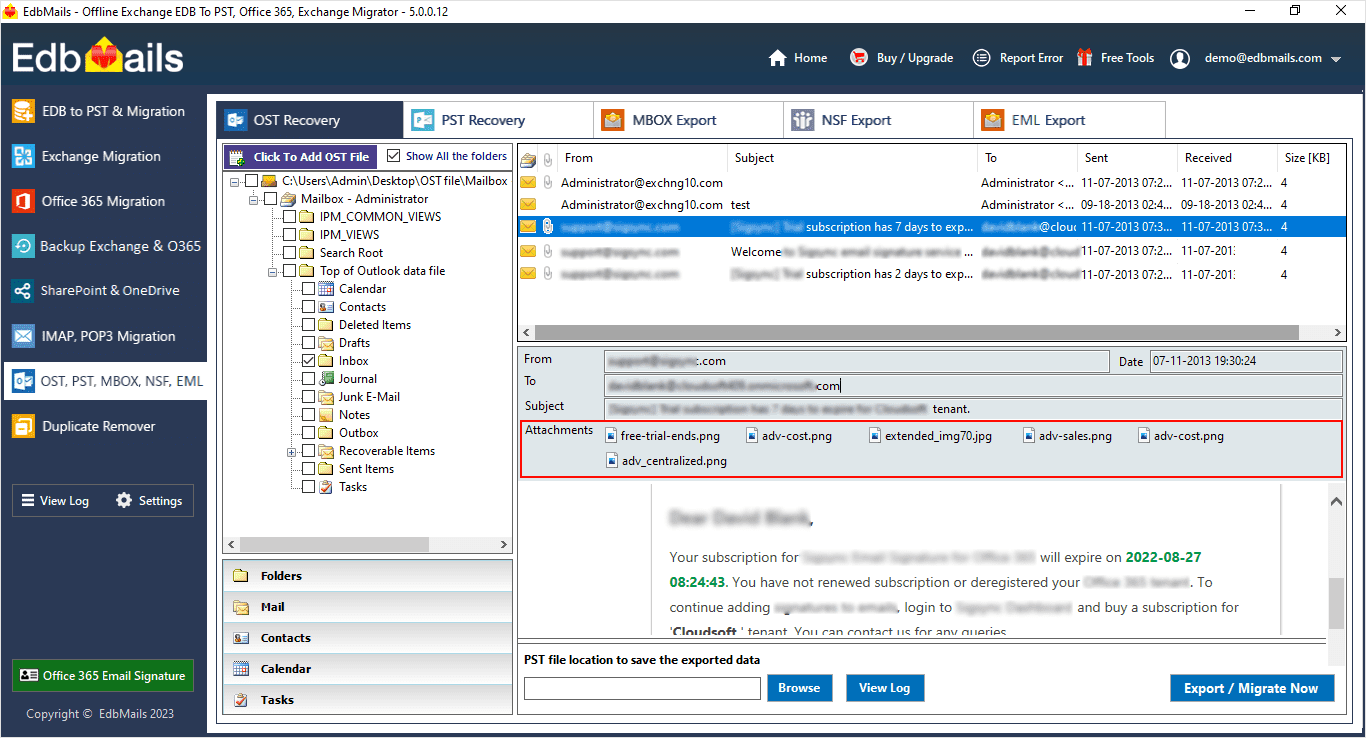
Task: Click the Office 365 Migration sidebar icon
Action: pyautogui.click(x=23, y=201)
